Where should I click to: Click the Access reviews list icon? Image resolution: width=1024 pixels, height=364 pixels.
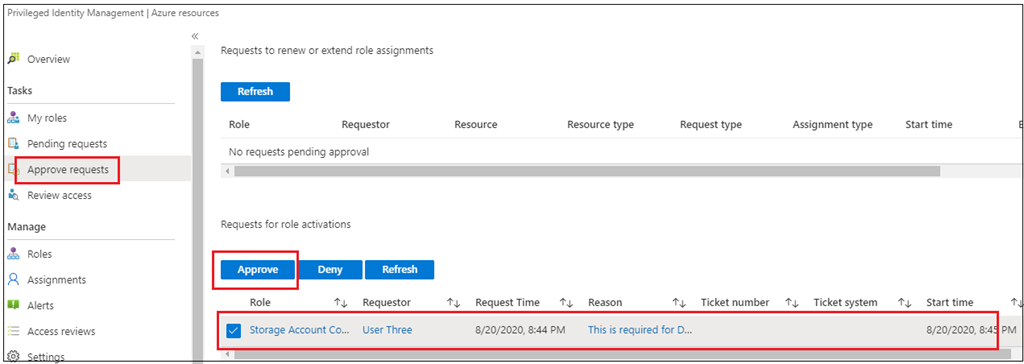click(x=13, y=331)
